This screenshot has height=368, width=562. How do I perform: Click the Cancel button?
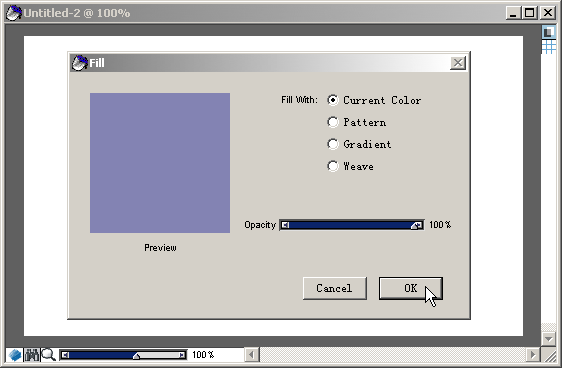pos(335,288)
